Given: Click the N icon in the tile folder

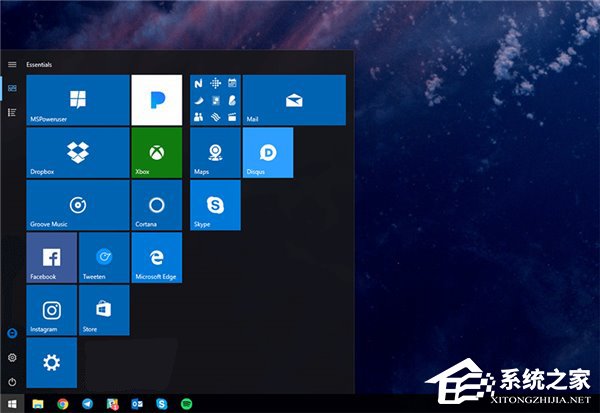Looking at the screenshot, I should tap(198, 83).
